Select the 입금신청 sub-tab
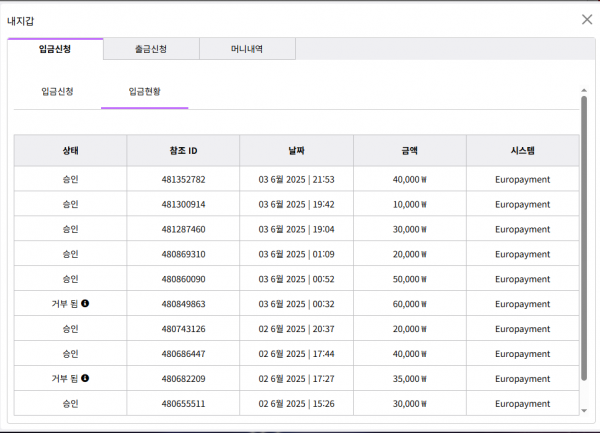 57,91
